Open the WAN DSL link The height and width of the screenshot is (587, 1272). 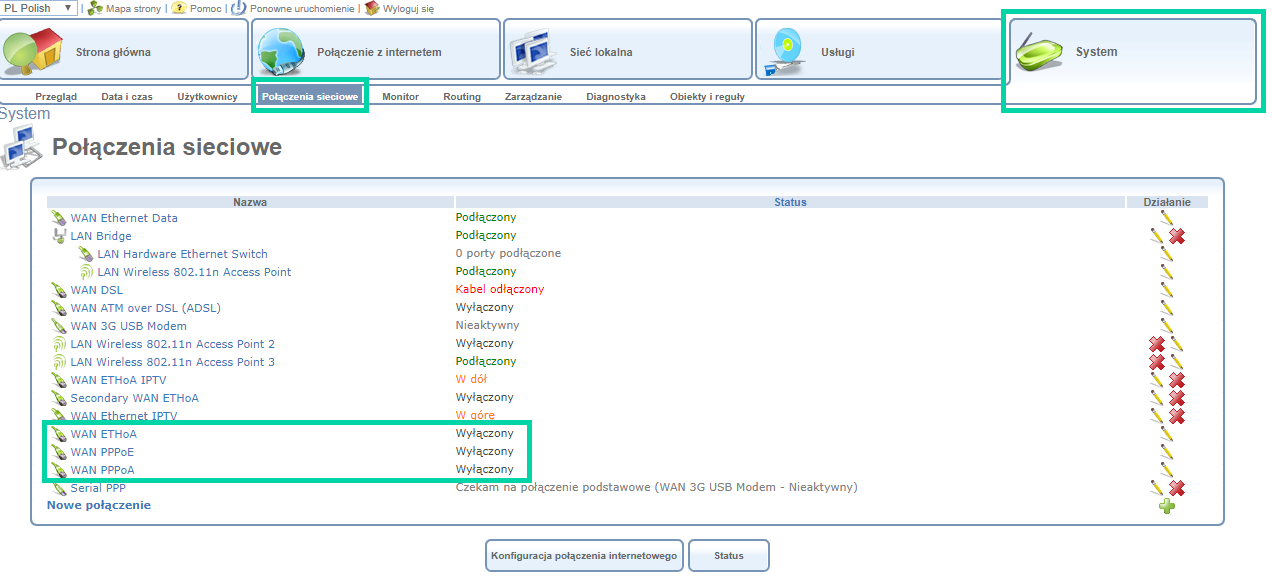coord(97,290)
